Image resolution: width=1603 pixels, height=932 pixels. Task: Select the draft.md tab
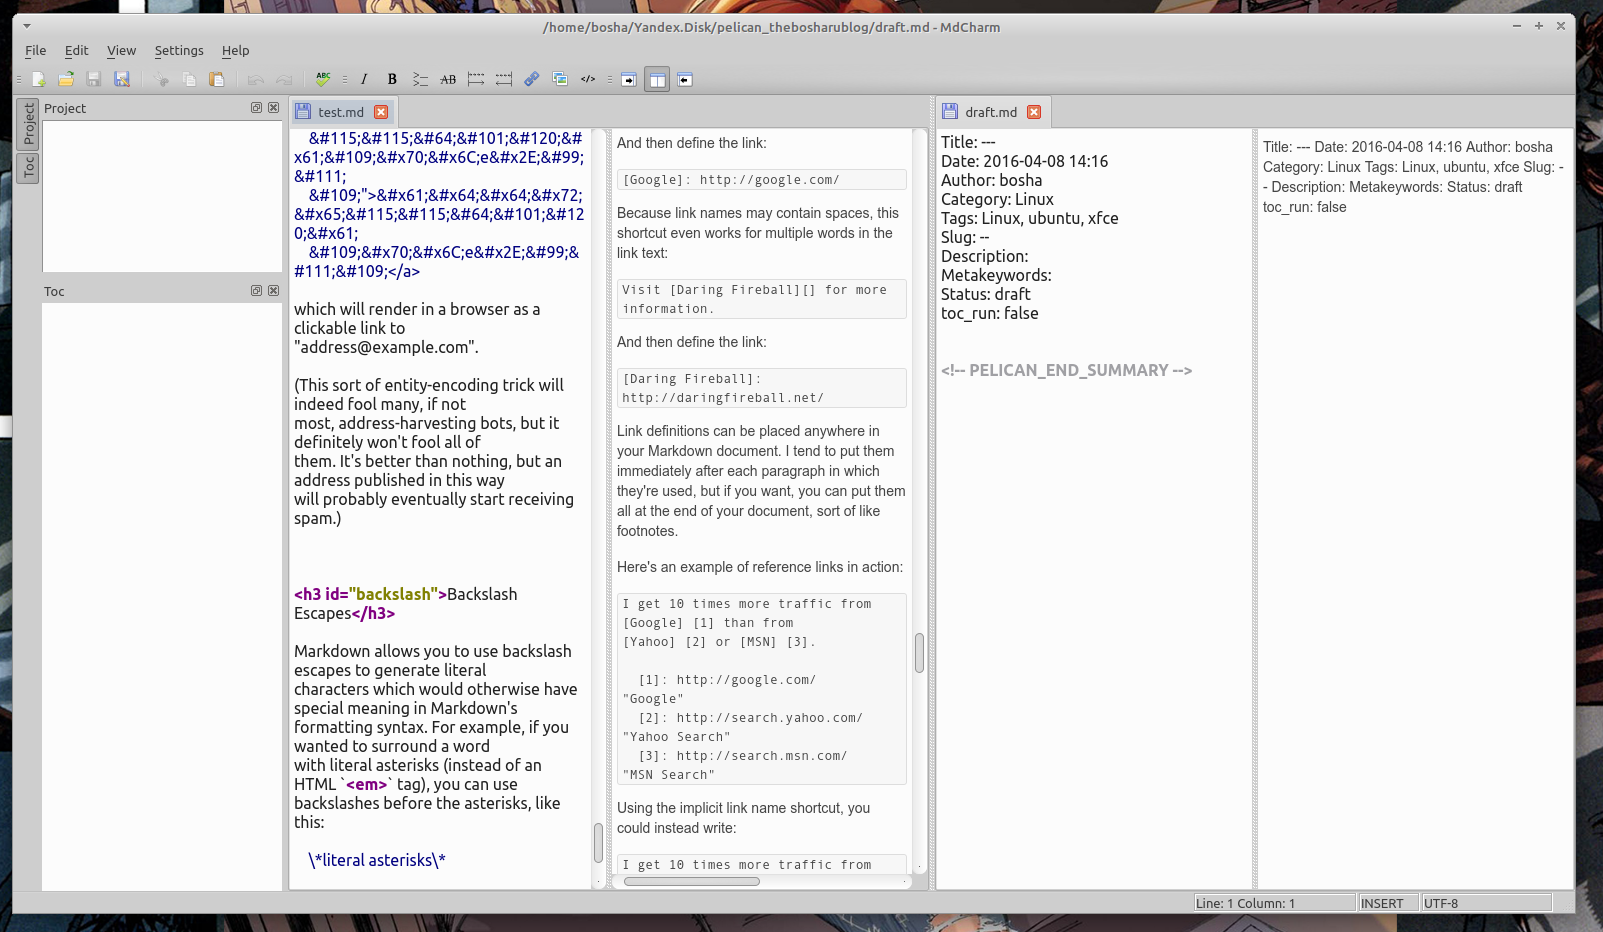[991, 112]
